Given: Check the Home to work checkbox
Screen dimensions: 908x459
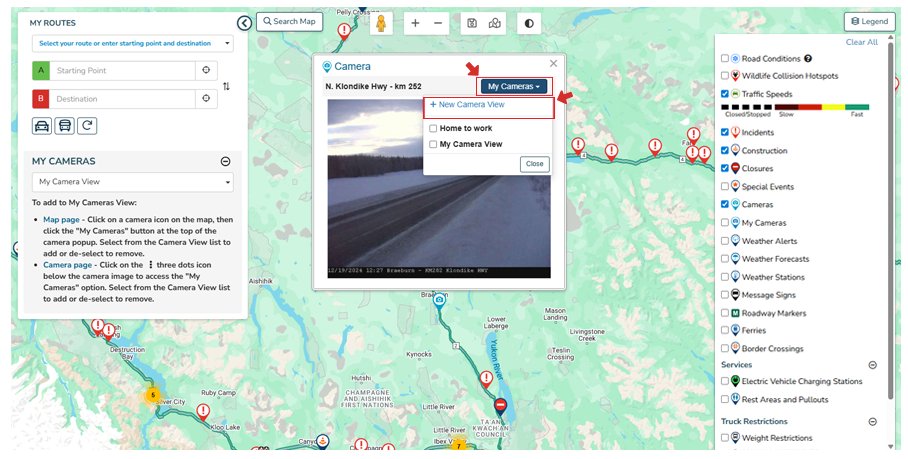Looking at the screenshot, I should [x=433, y=128].
